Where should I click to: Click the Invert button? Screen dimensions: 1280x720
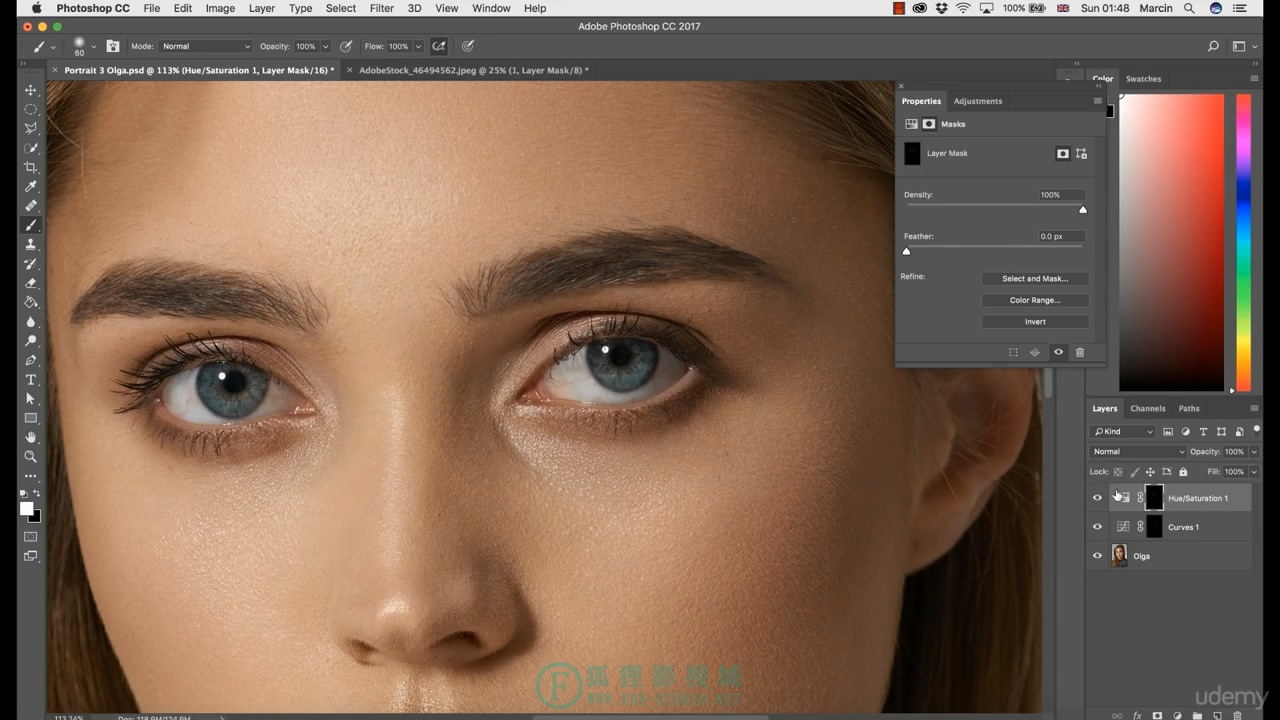point(1035,322)
